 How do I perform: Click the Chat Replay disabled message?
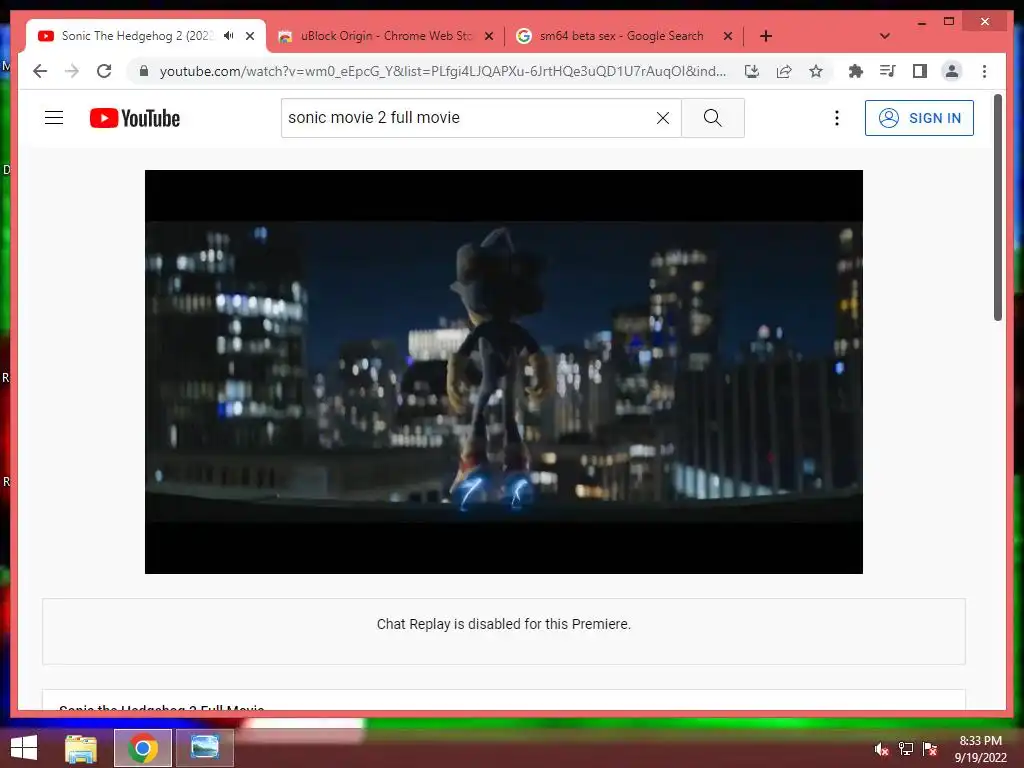tap(504, 624)
